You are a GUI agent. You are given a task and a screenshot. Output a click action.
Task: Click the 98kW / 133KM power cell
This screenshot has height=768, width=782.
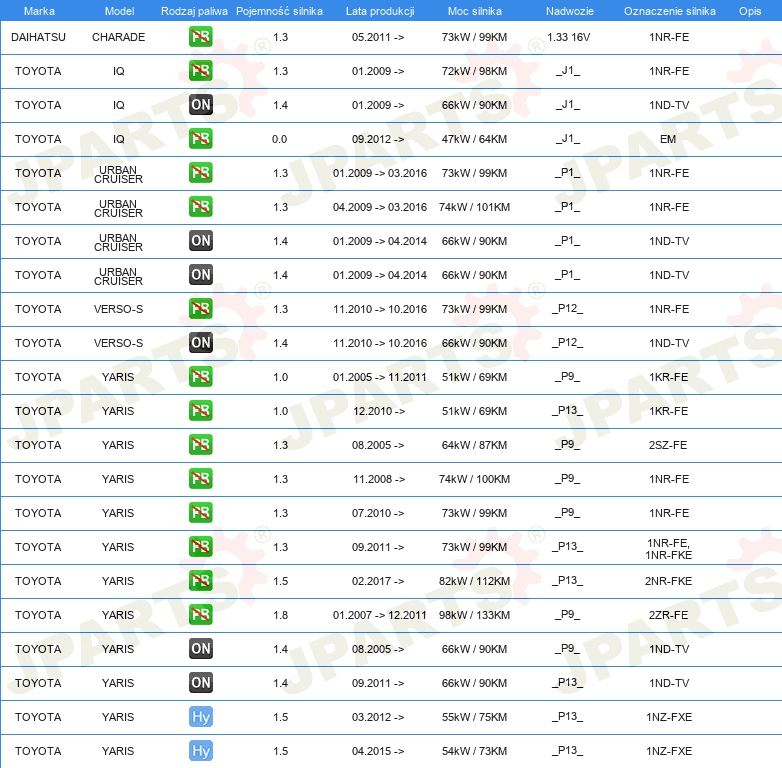(x=474, y=615)
